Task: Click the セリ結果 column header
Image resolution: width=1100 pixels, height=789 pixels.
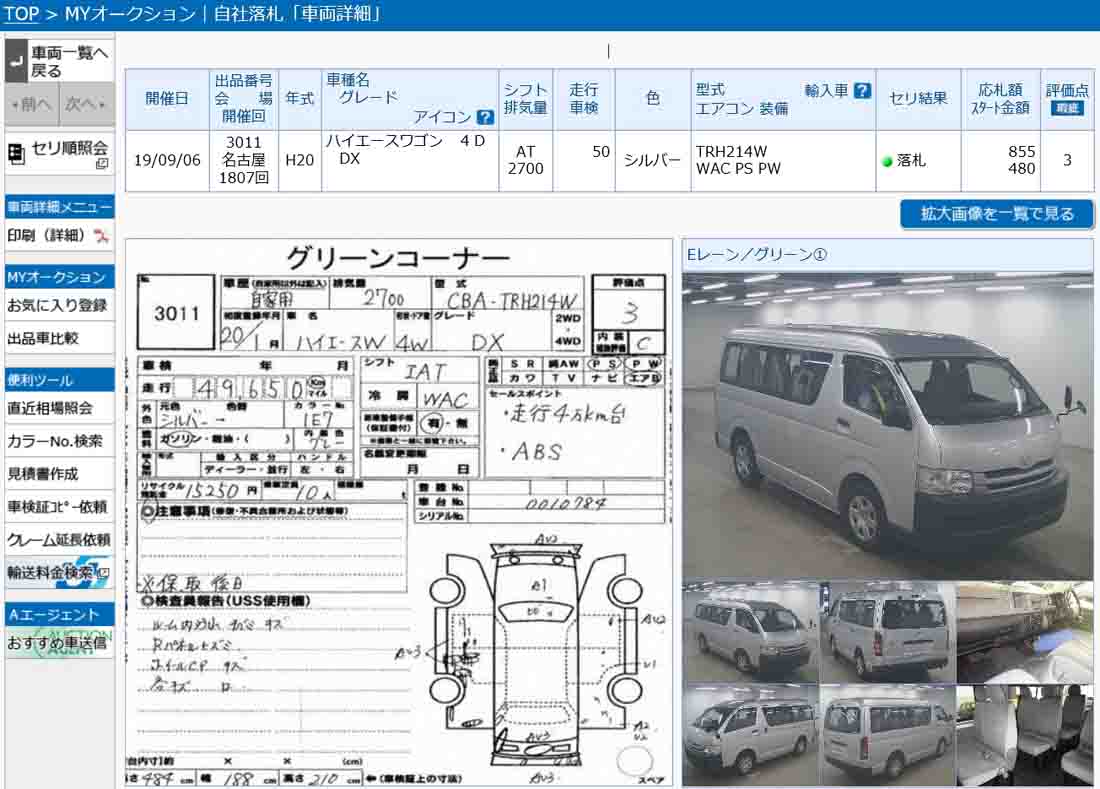Action: (x=918, y=99)
